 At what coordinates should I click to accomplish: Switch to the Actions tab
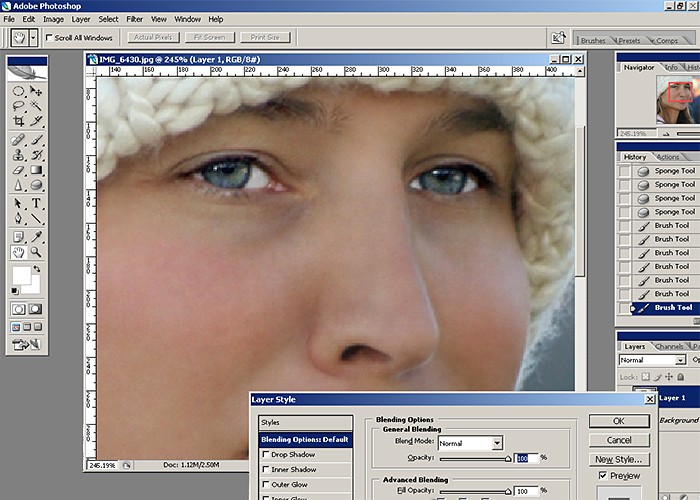pos(668,157)
